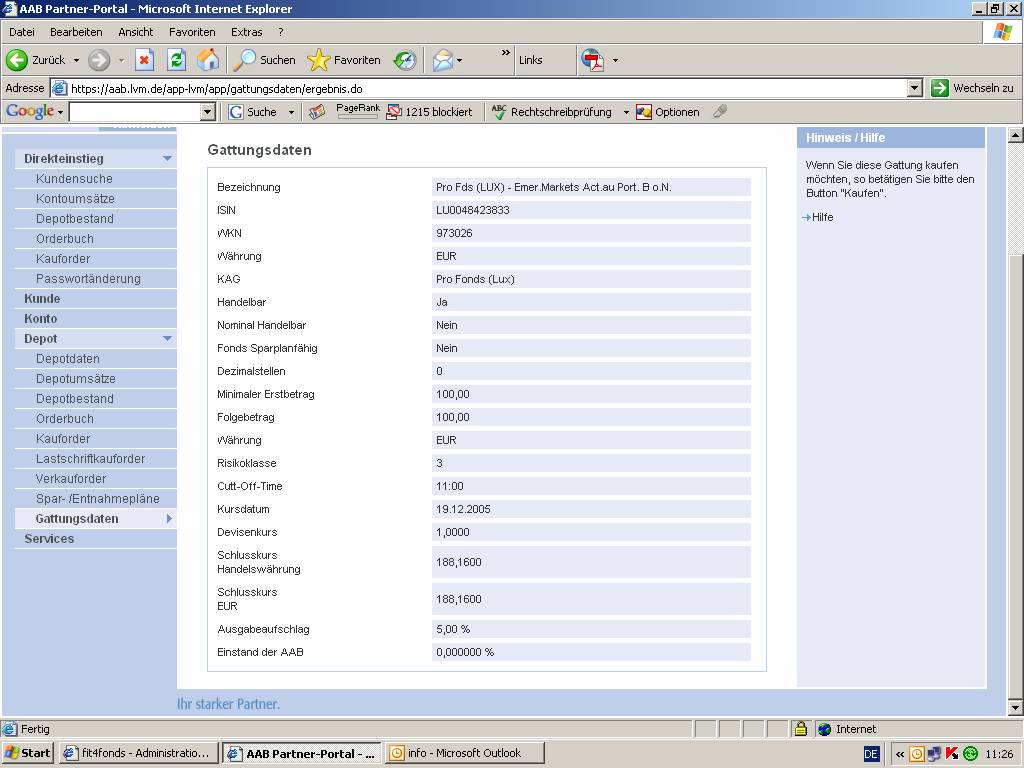Refresh the page with green arrows icon
Image resolution: width=1024 pixels, height=768 pixels.
(x=176, y=60)
